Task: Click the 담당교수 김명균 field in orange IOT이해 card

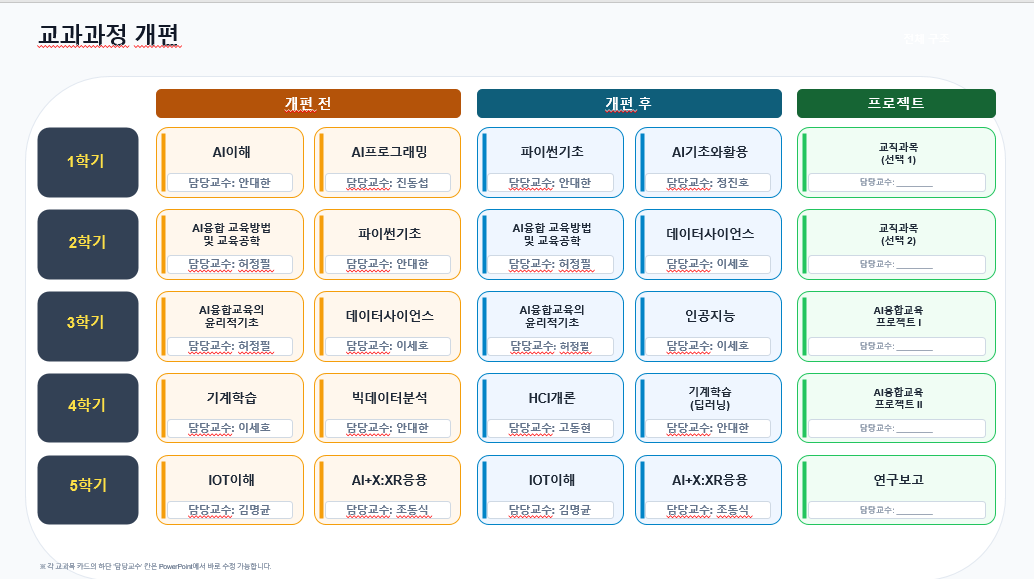Action: coord(229,510)
